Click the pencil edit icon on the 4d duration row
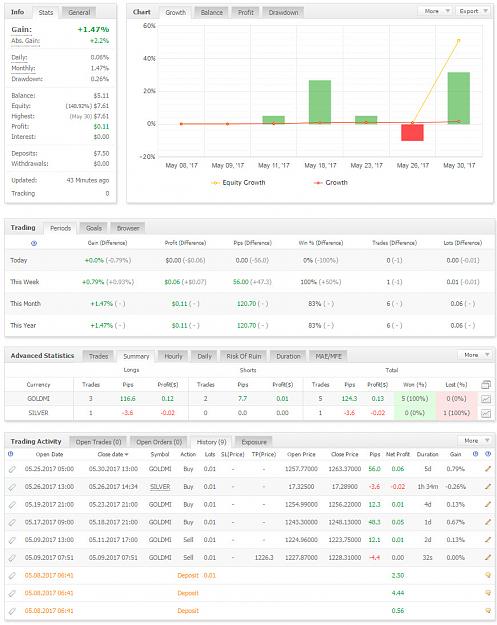Image resolution: width=497 pixels, height=625 pixels. coord(488,504)
